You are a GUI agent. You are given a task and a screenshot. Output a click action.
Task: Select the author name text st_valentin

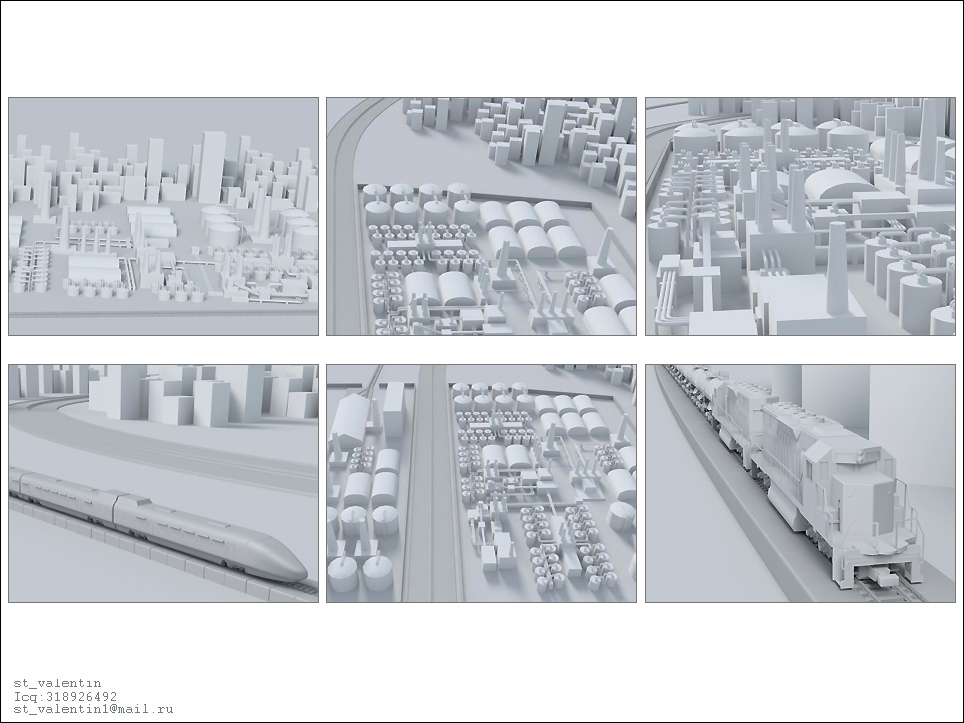[x=58, y=683]
